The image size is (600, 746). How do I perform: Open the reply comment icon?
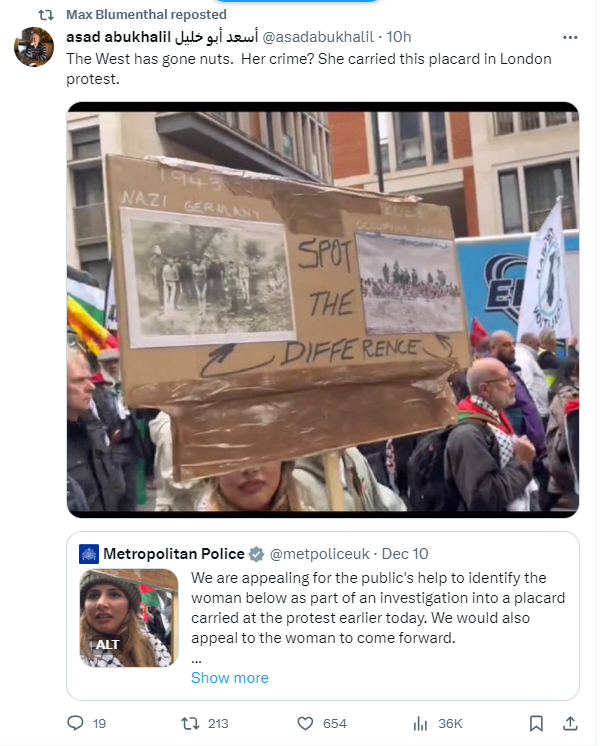(75, 723)
